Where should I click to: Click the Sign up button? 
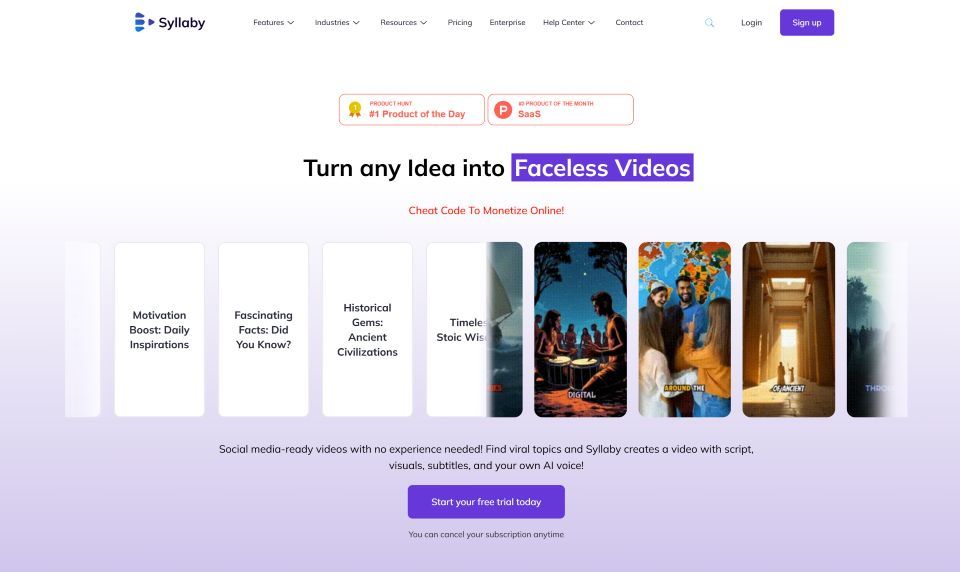pyautogui.click(x=807, y=23)
